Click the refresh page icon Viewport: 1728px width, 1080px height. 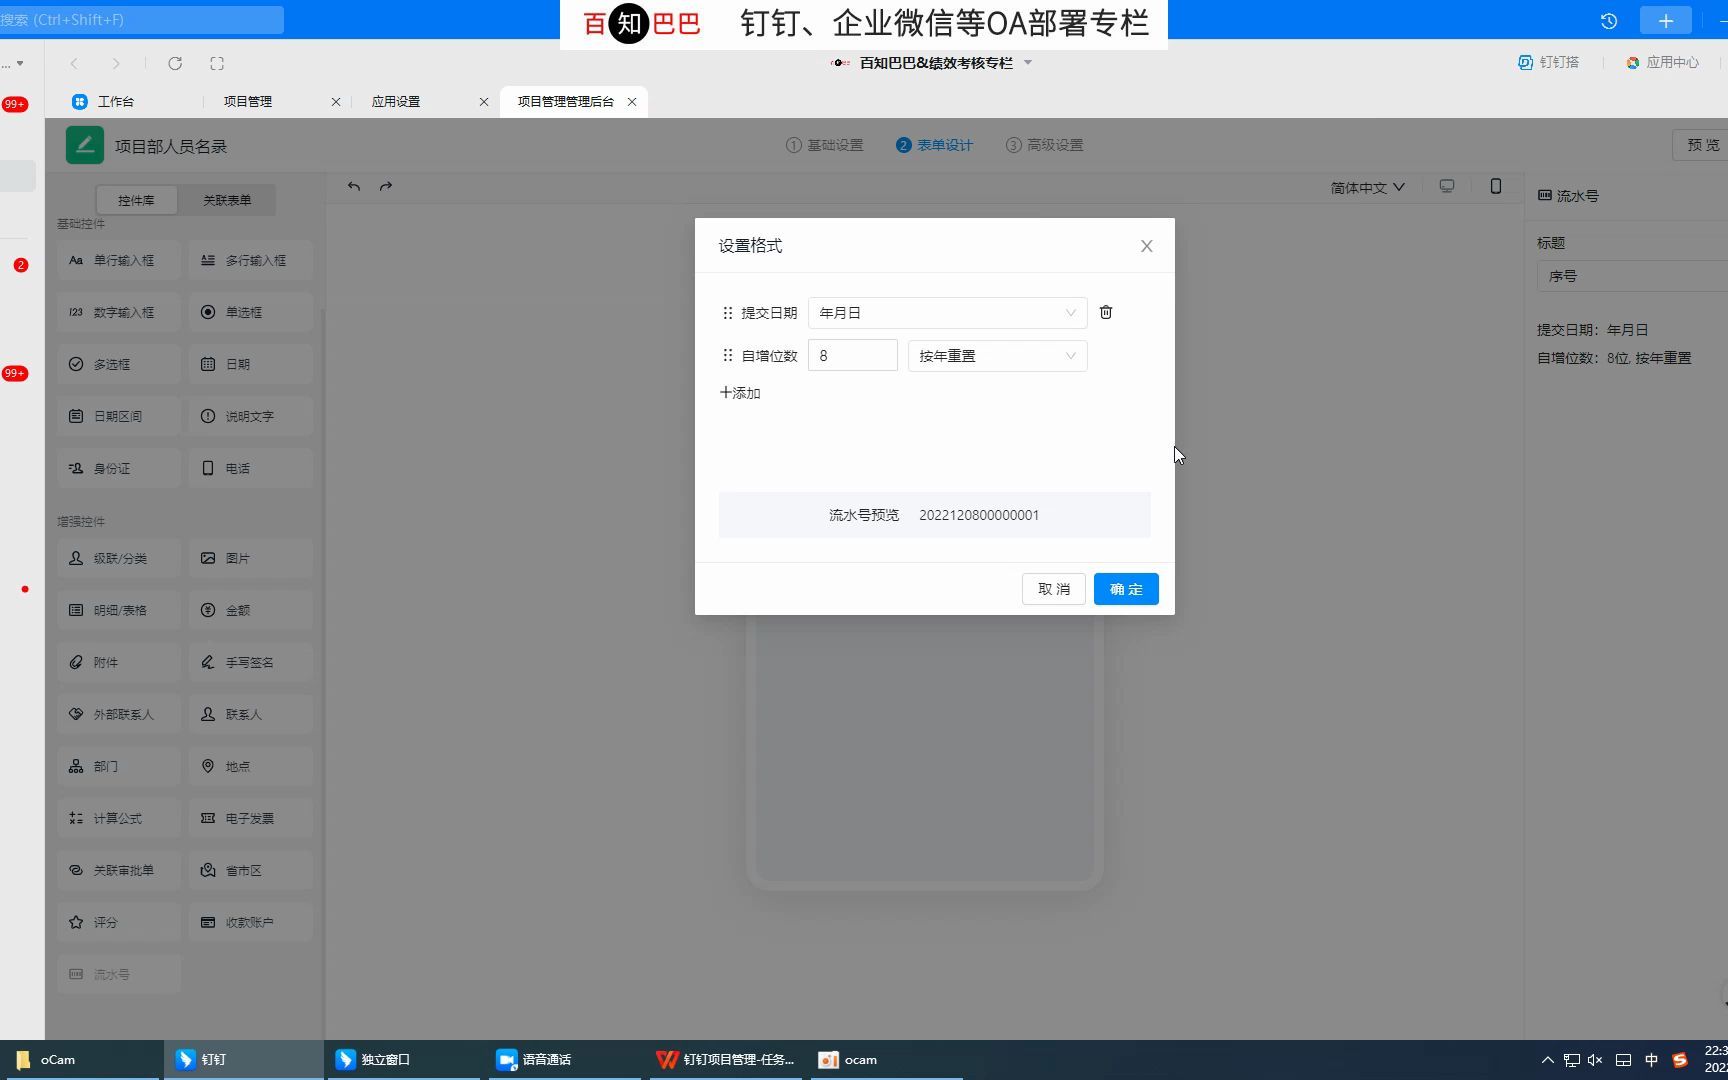tap(175, 63)
